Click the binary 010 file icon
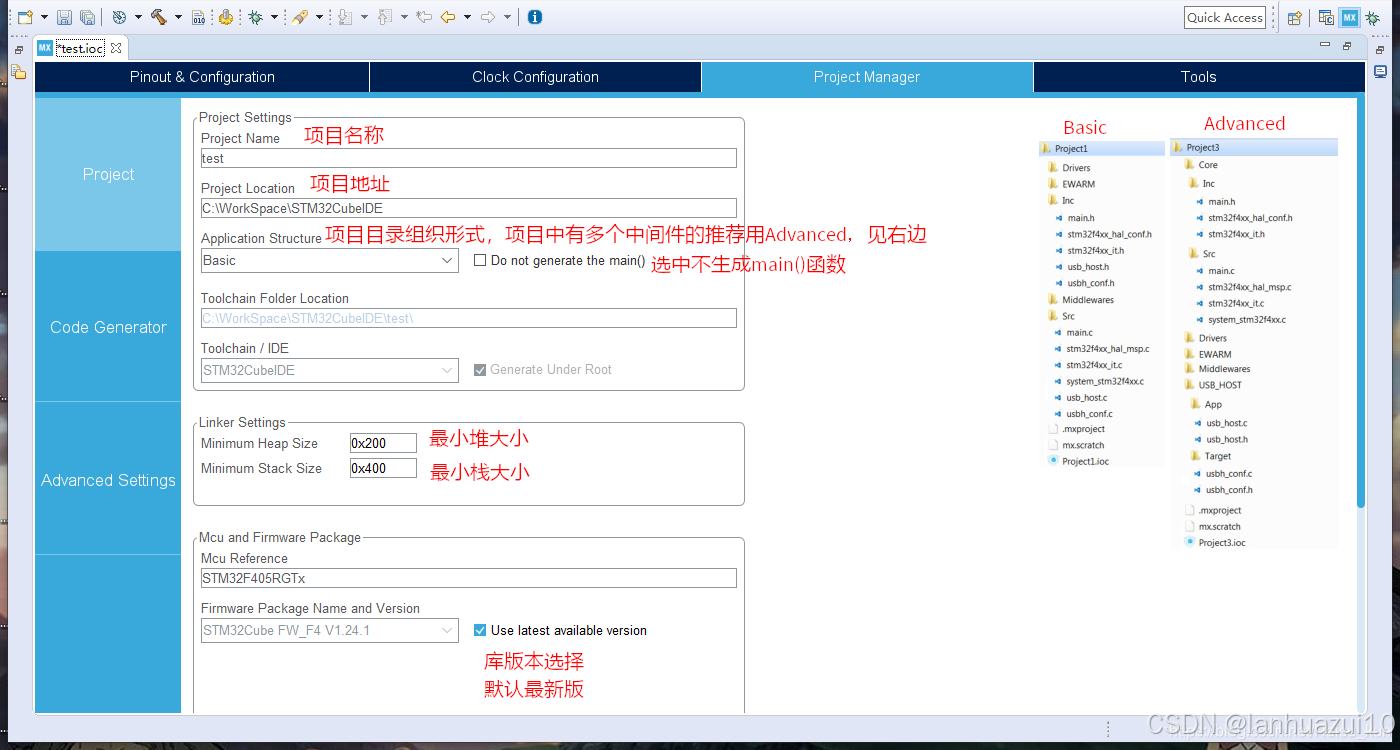Viewport: 1400px width, 750px height. click(199, 17)
